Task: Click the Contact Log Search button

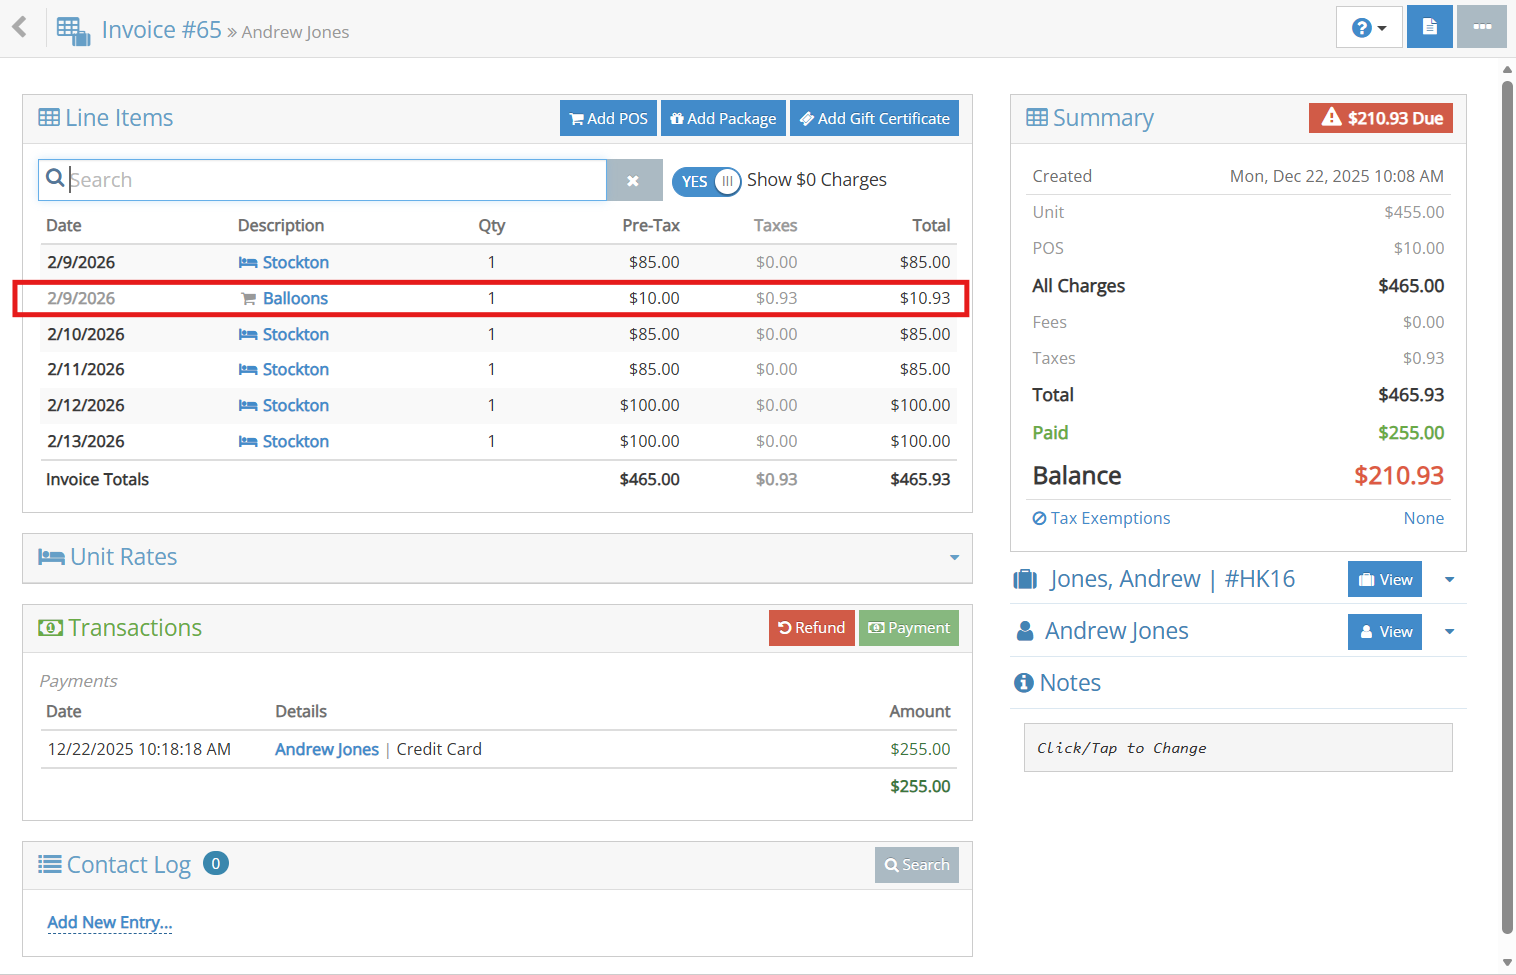Action: pyautogui.click(x=916, y=865)
